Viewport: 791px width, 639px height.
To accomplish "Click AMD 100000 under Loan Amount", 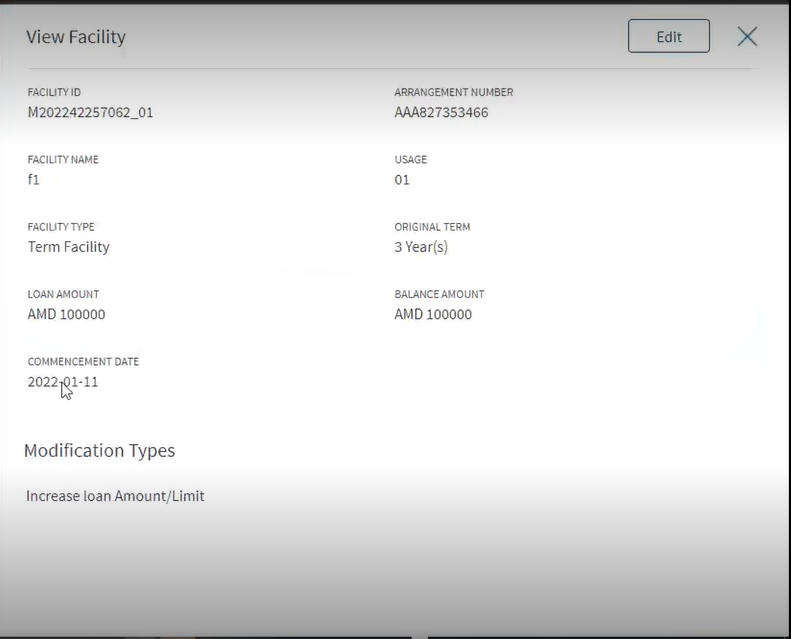I will click(x=67, y=314).
